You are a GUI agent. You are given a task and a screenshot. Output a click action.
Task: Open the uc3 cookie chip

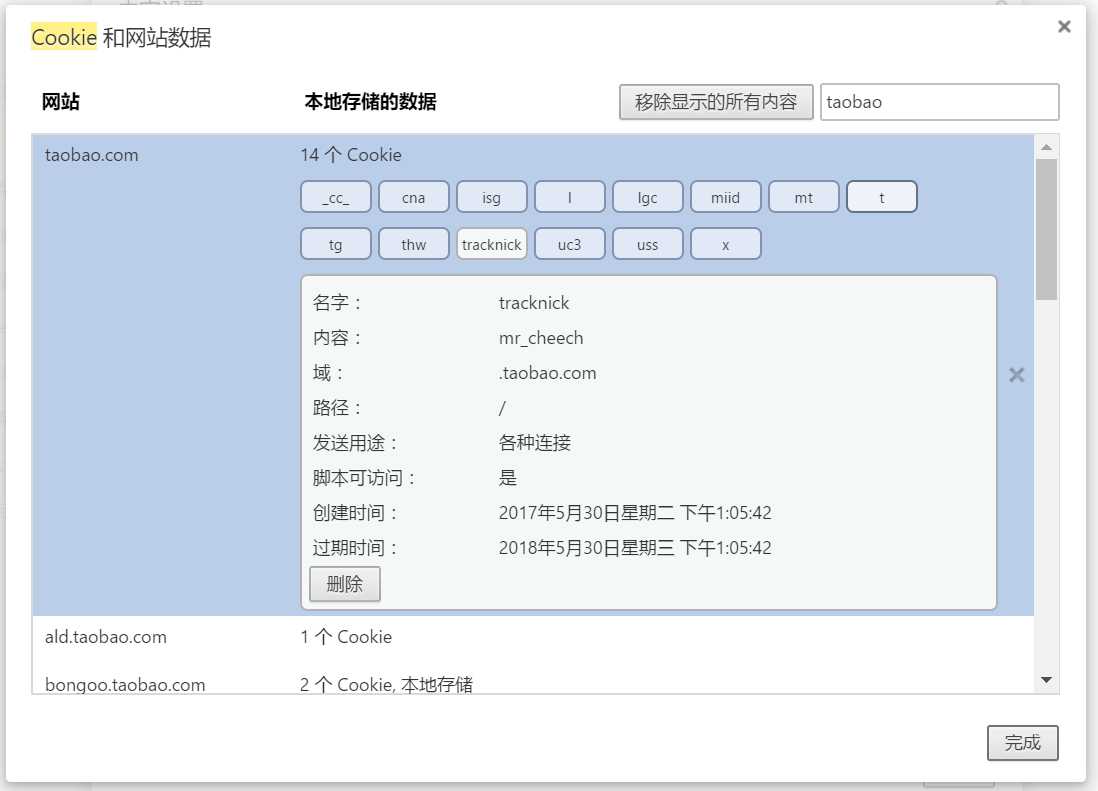click(569, 244)
